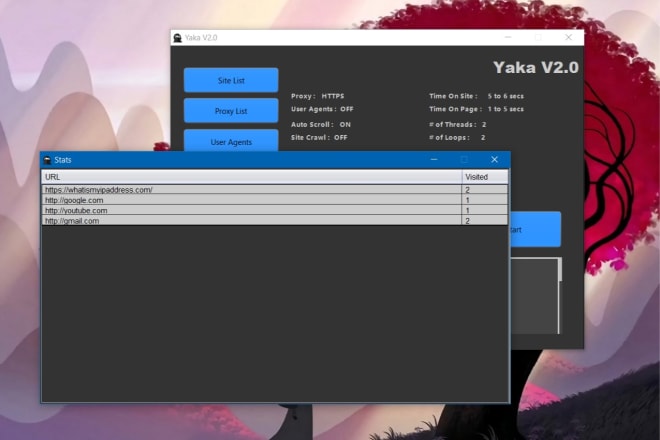This screenshot has height=440, width=660.
Task: Click the visited count for youtube.com
Action: pyautogui.click(x=484, y=210)
